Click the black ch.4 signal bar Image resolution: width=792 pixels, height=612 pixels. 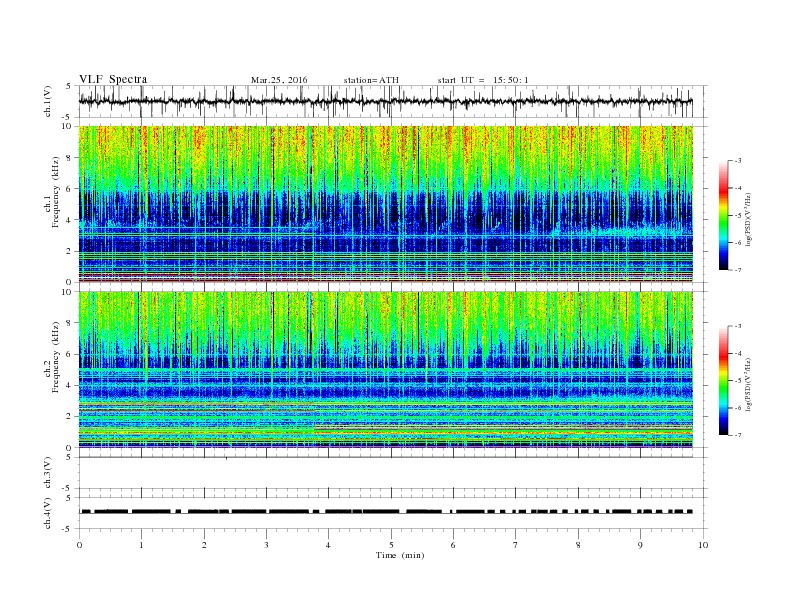click(386, 512)
